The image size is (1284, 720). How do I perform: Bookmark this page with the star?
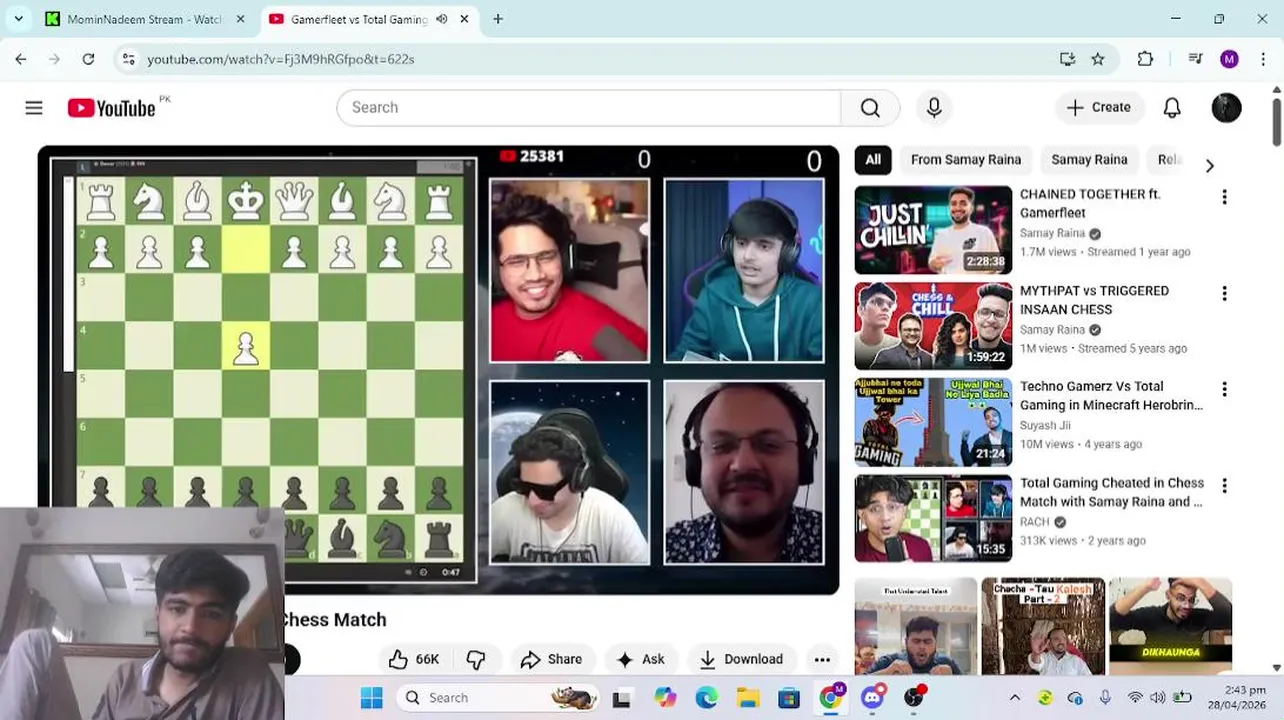coord(1098,59)
